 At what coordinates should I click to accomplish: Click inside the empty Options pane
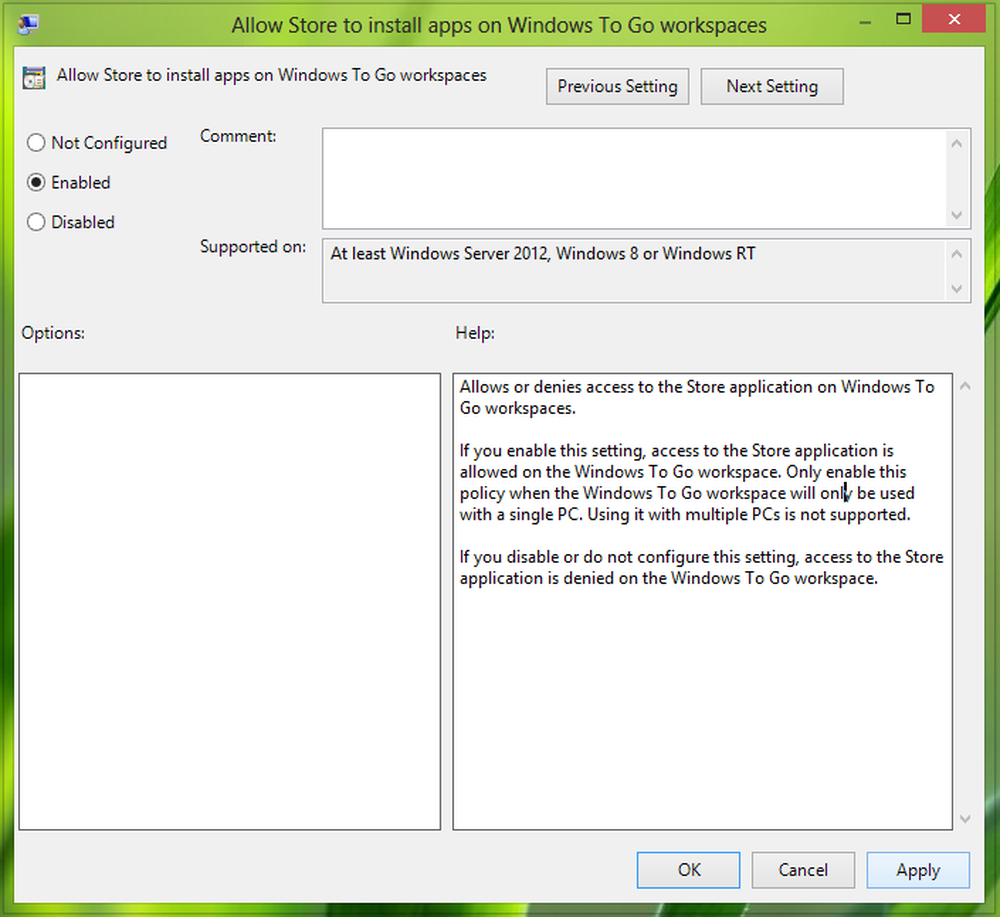230,601
